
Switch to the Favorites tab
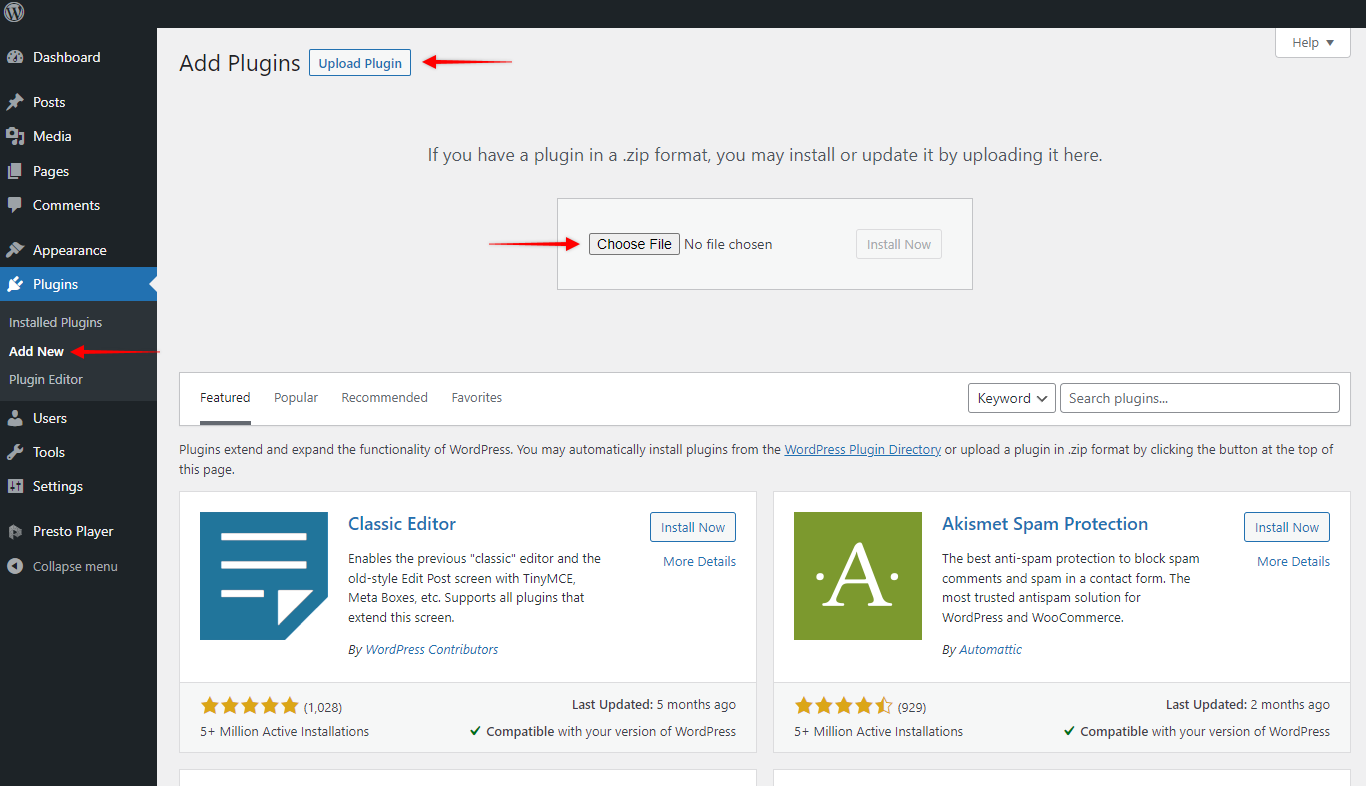477,397
